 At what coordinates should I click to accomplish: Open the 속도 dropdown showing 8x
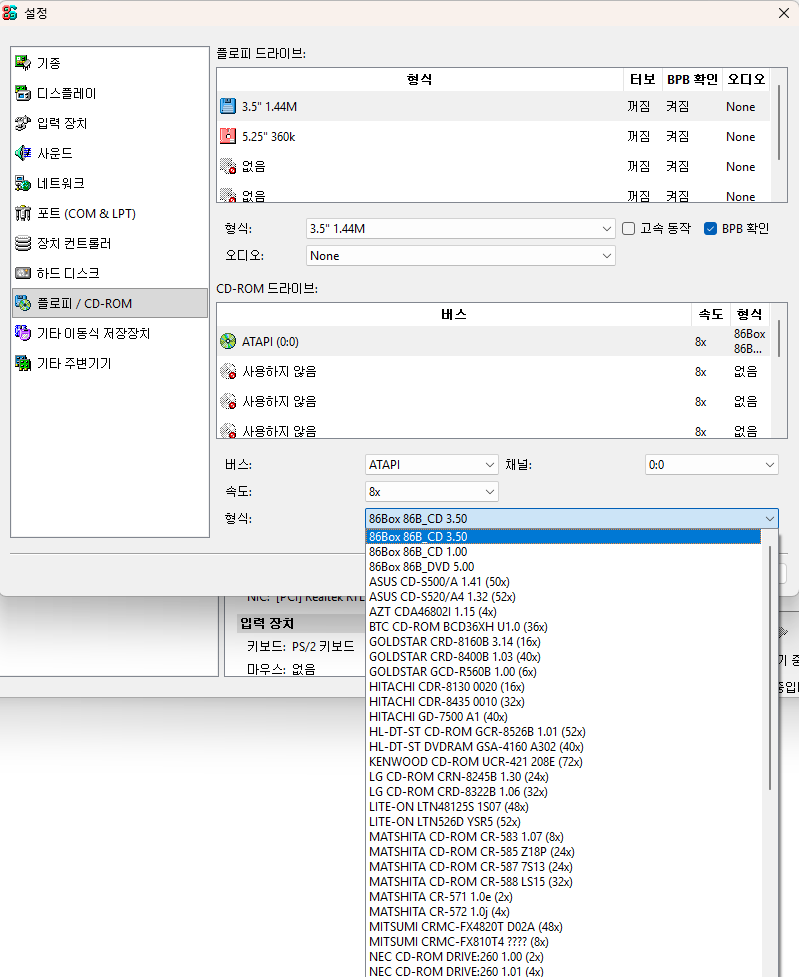(431, 492)
